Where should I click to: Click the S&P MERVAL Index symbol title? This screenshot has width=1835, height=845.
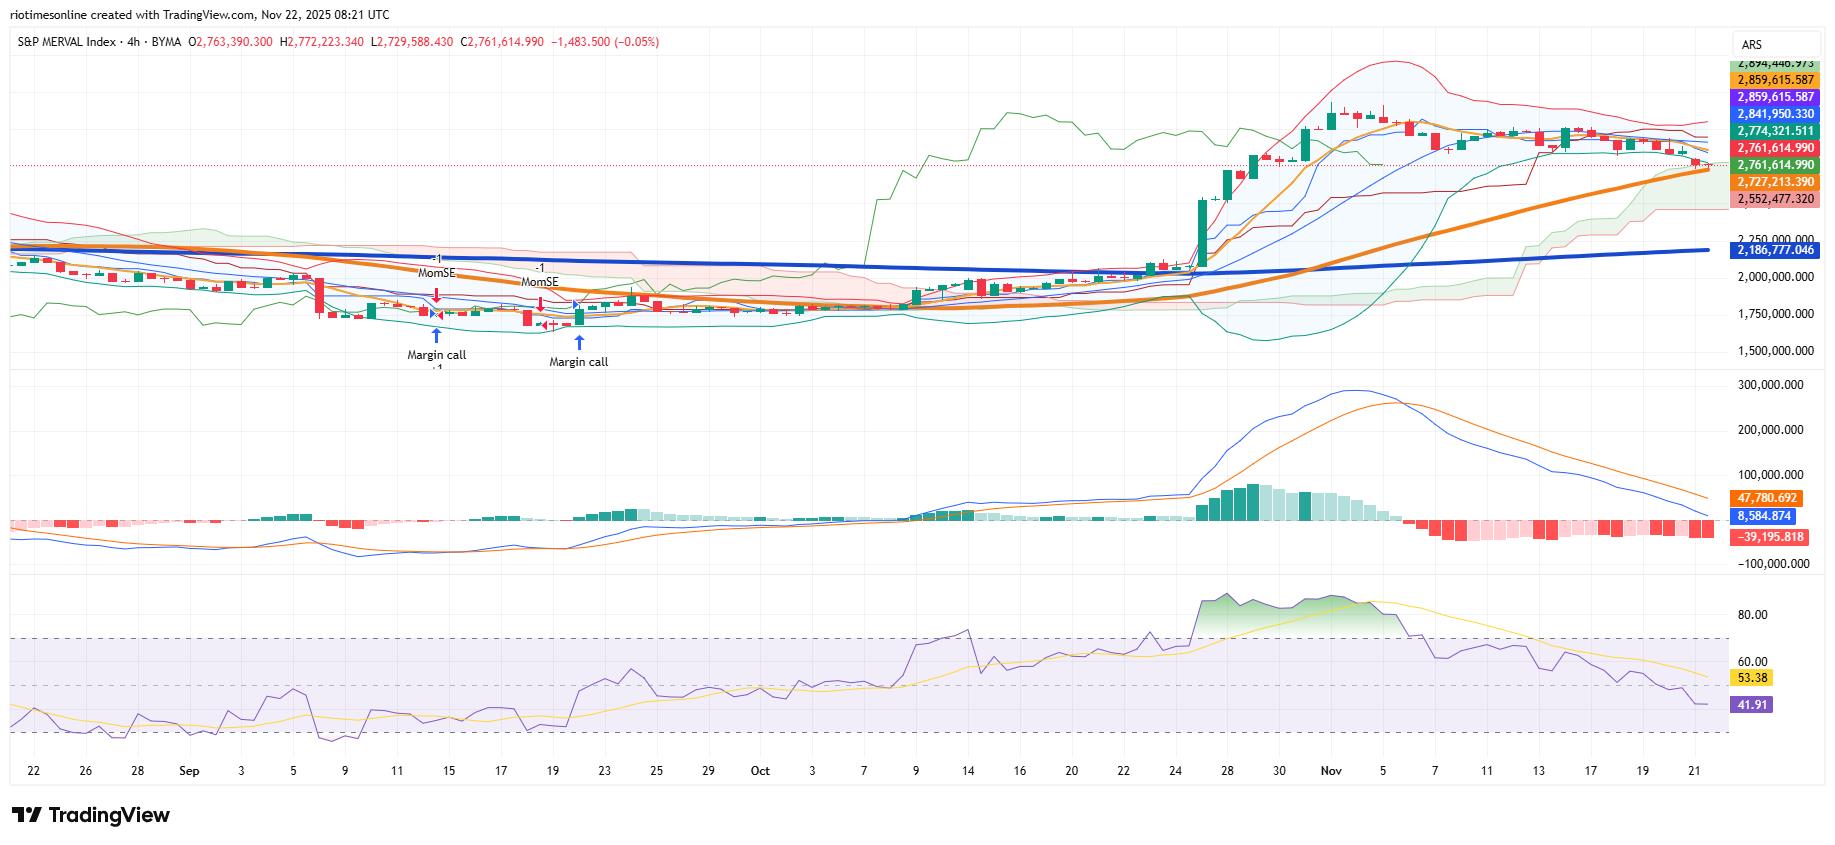click(x=66, y=42)
